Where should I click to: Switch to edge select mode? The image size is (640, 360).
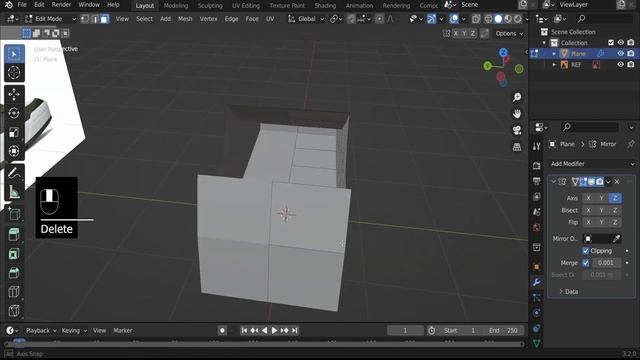[95, 19]
